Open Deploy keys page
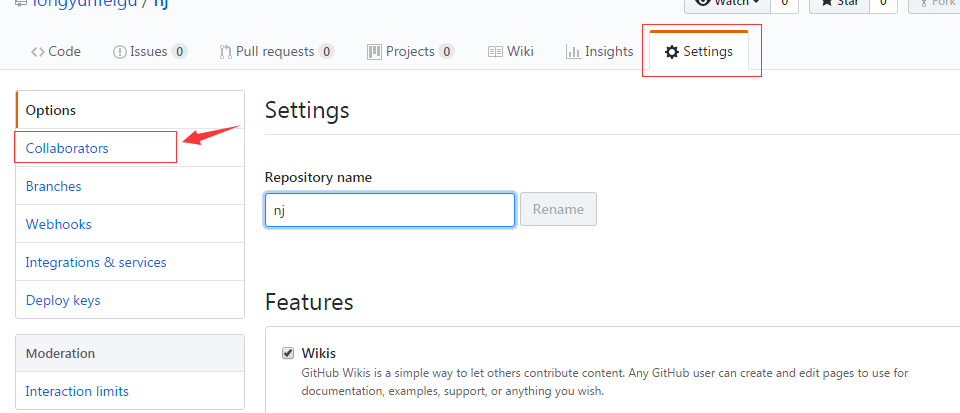Image resolution: width=960 pixels, height=413 pixels. (130, 300)
